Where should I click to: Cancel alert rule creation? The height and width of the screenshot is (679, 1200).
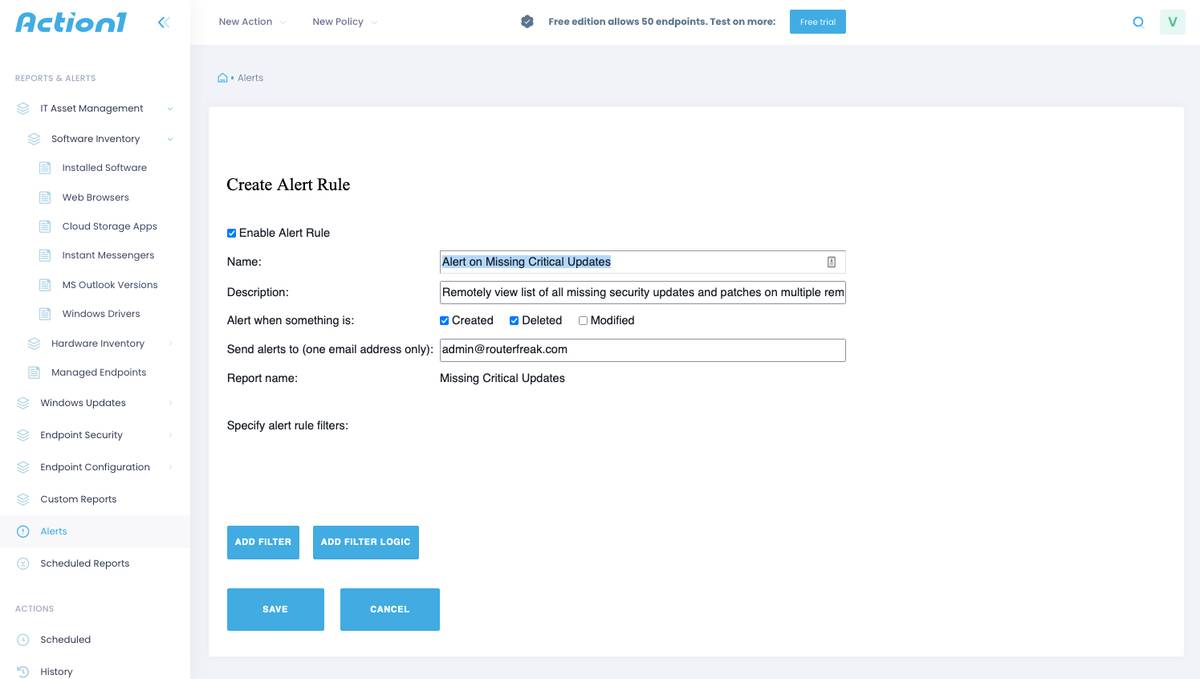click(x=390, y=609)
